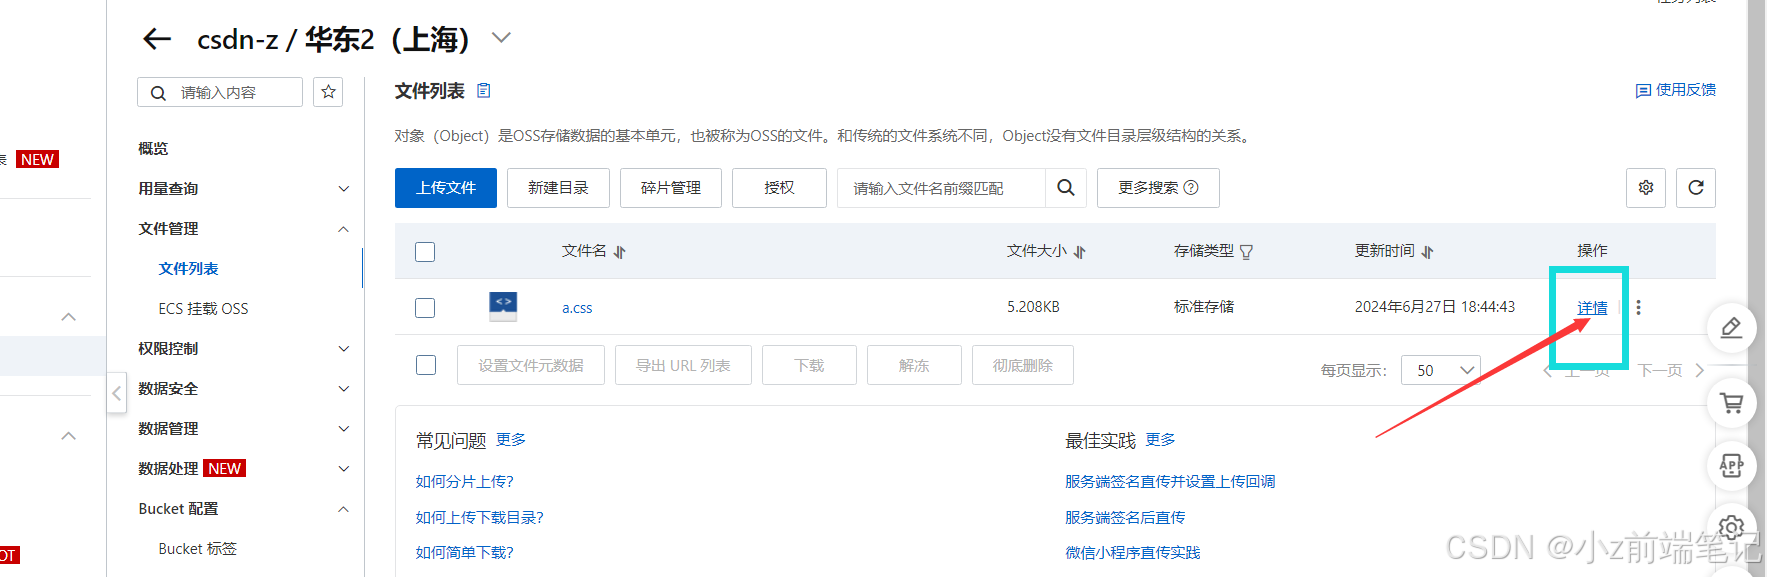Viewport: 1767px width, 577px height.
Task: Collapse the 文件管理 menu
Action: 244,228
